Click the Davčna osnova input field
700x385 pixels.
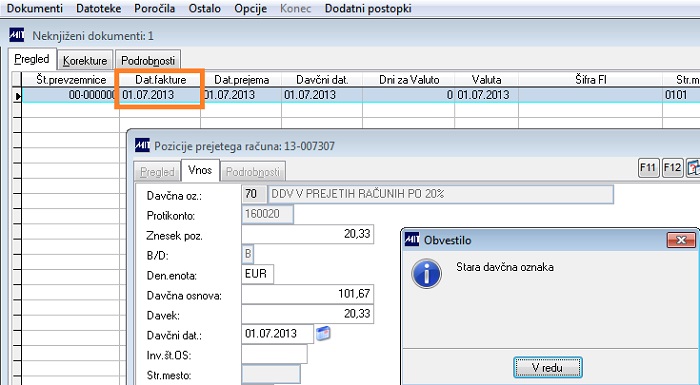[308, 294]
